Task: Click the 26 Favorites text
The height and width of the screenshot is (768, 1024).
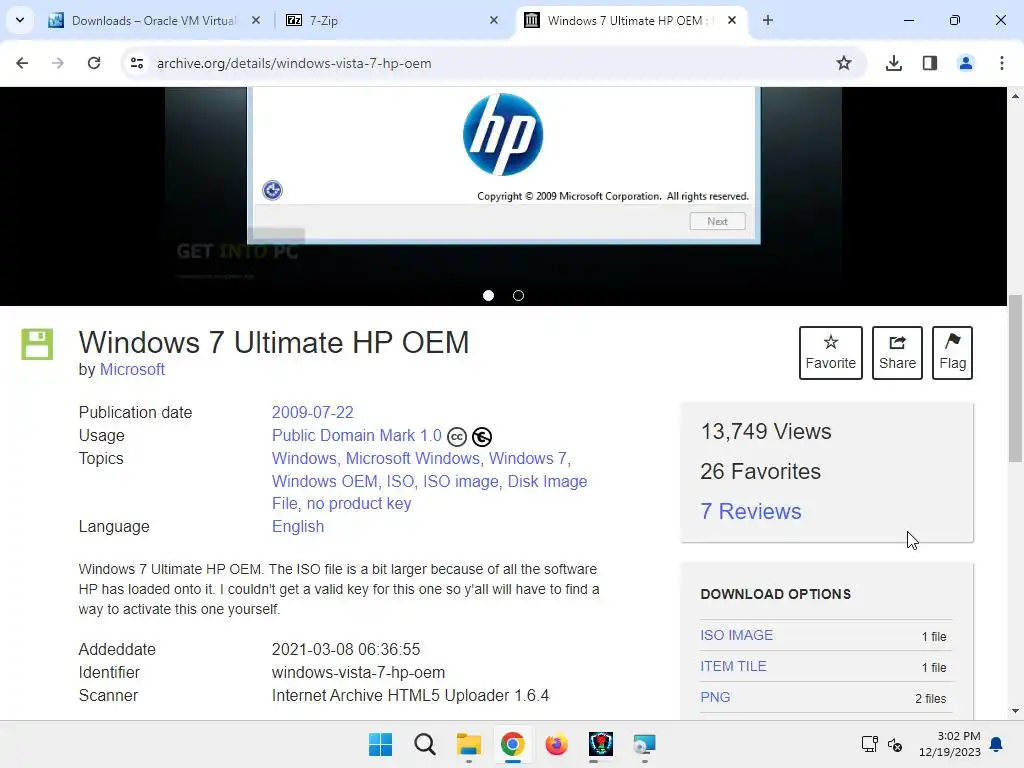Action: 760,472
